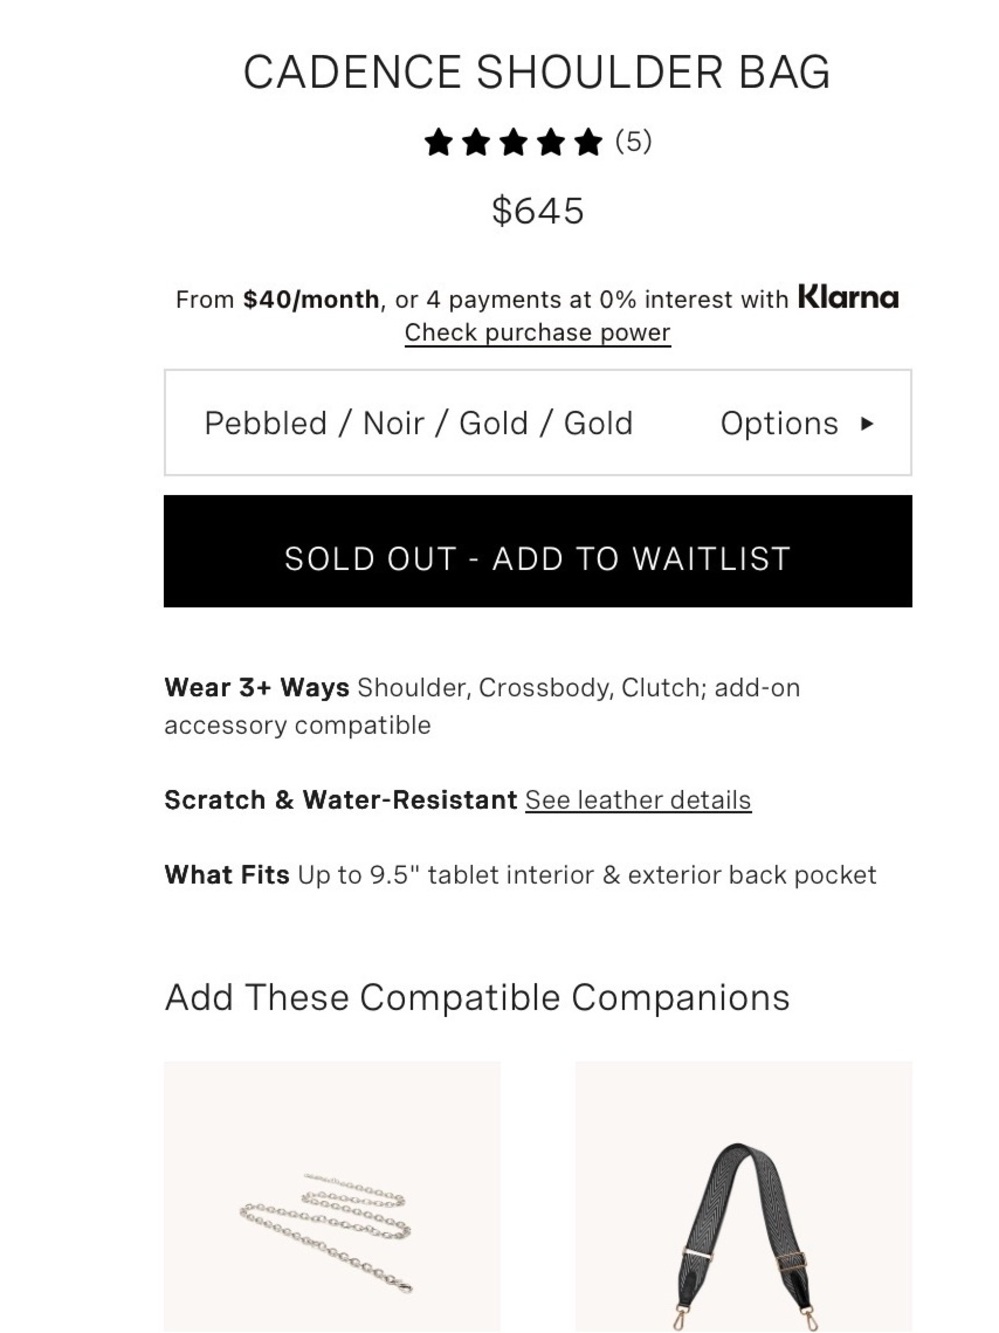Open Check purchase power link
This screenshot has width=999, height=1333.
click(x=537, y=333)
